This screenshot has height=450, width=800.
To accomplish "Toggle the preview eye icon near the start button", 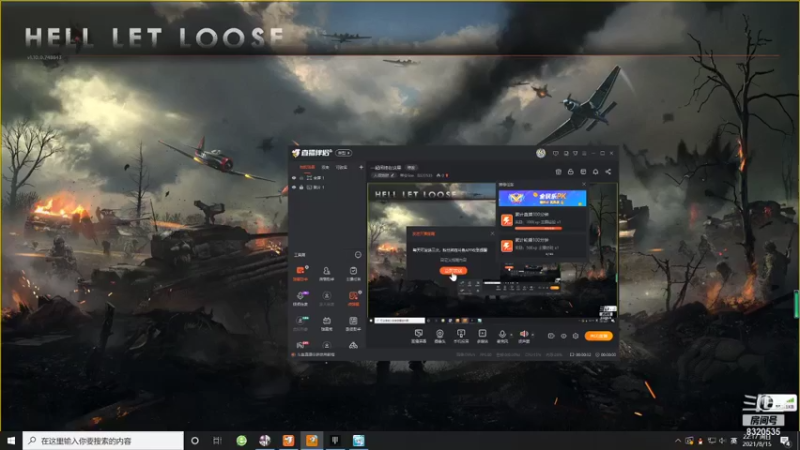I will [x=564, y=336].
